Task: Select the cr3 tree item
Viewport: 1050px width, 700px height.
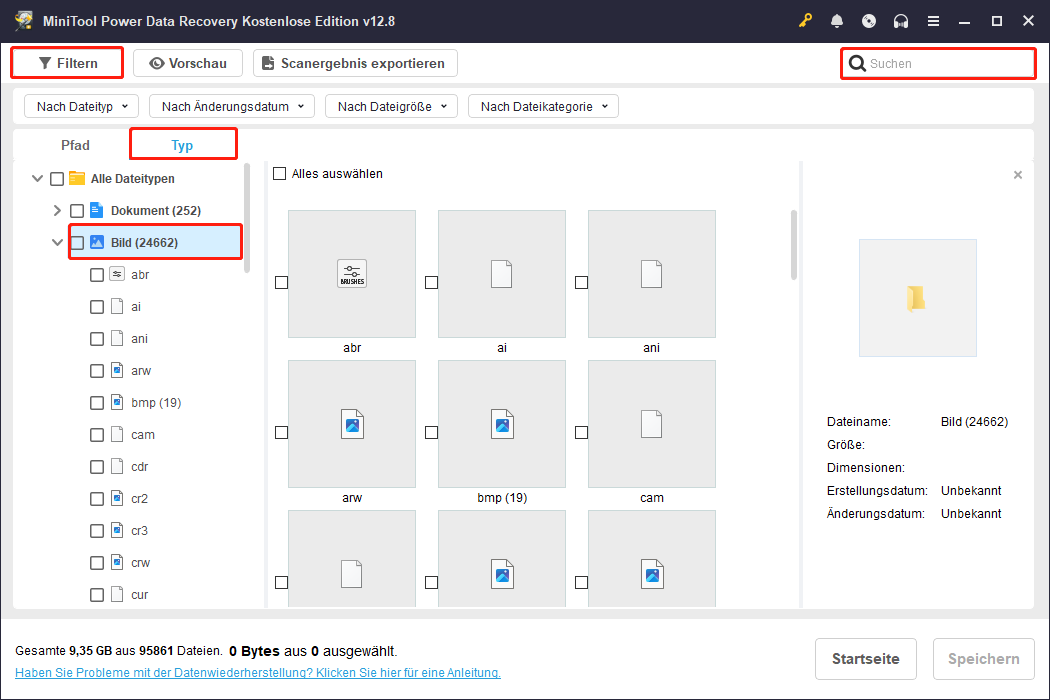Action: click(139, 531)
